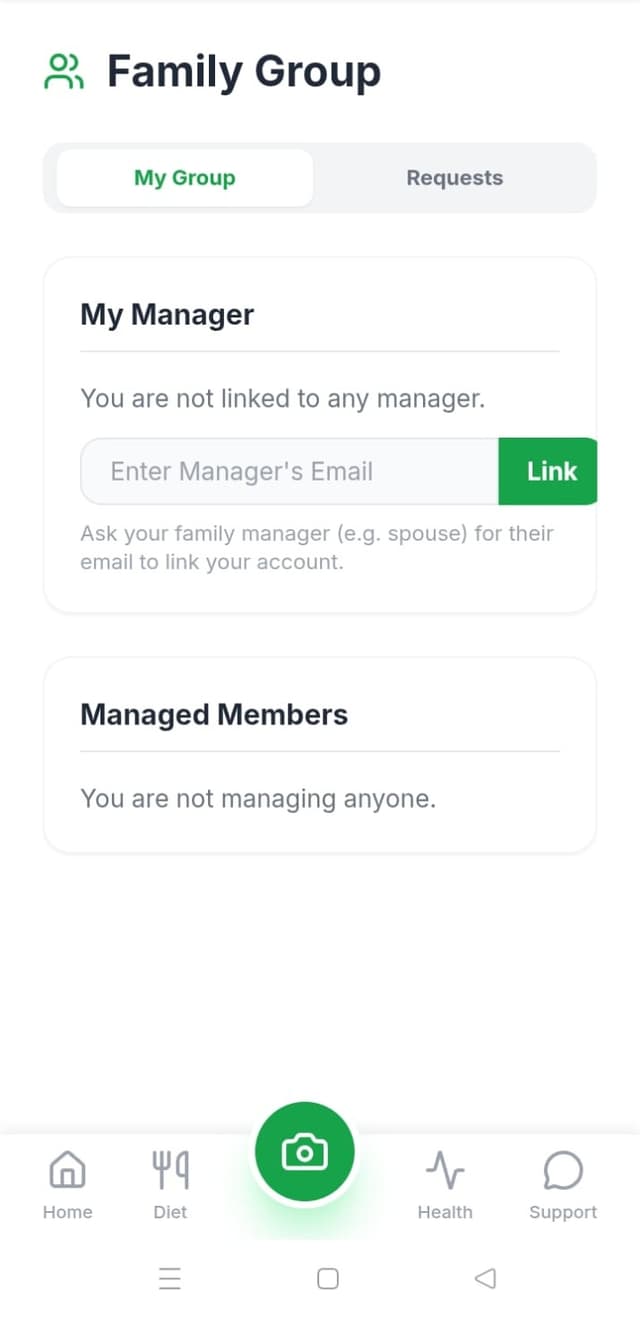Click the Family Group heading

tap(244, 70)
